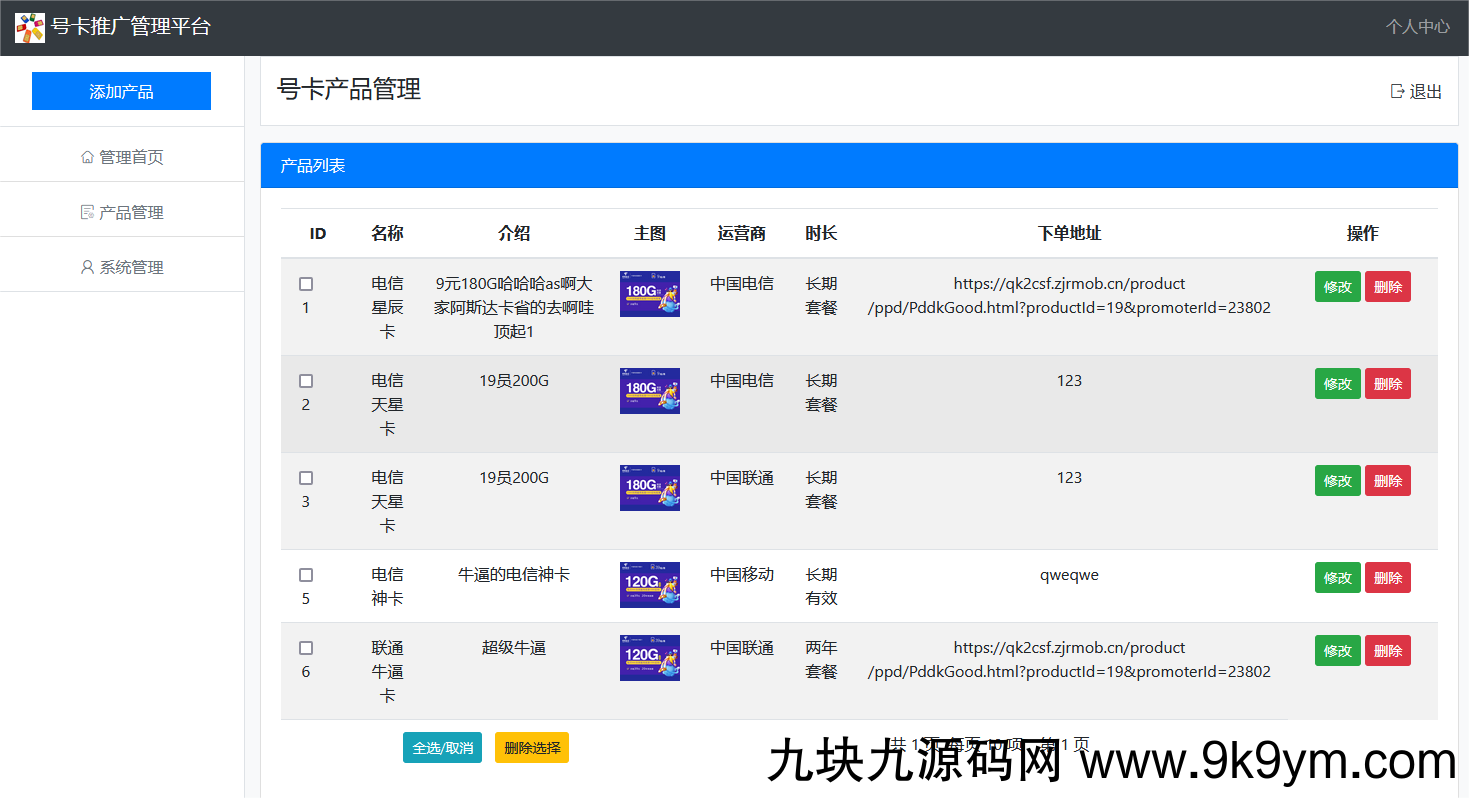Click the home icon beside 管理首页

point(87,157)
